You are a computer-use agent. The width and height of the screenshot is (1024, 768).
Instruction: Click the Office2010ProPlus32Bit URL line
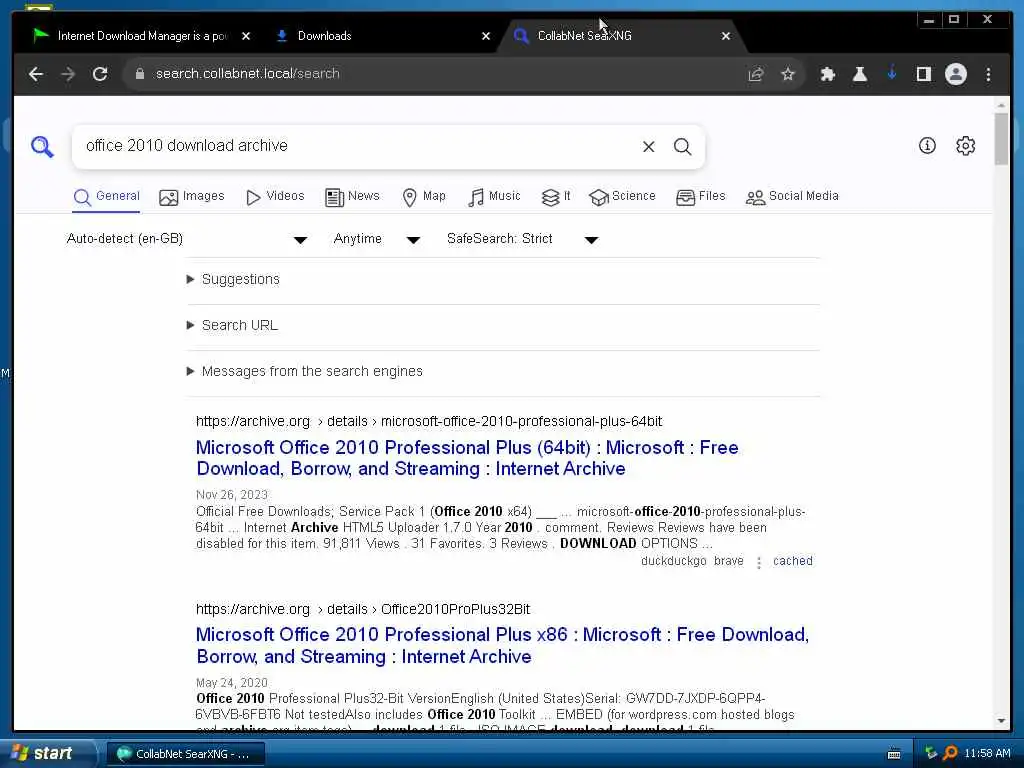pyautogui.click(x=363, y=609)
